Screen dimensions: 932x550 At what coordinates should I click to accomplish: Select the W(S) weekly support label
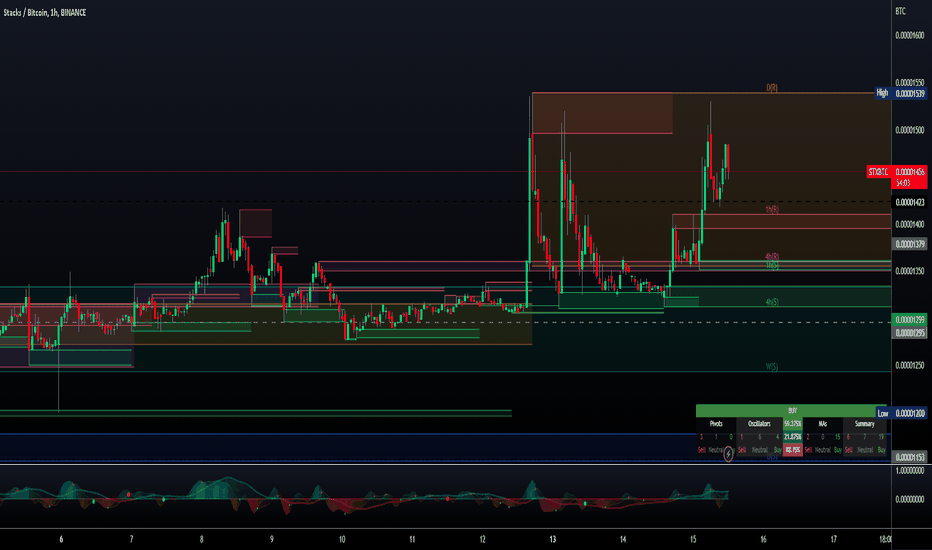click(772, 367)
